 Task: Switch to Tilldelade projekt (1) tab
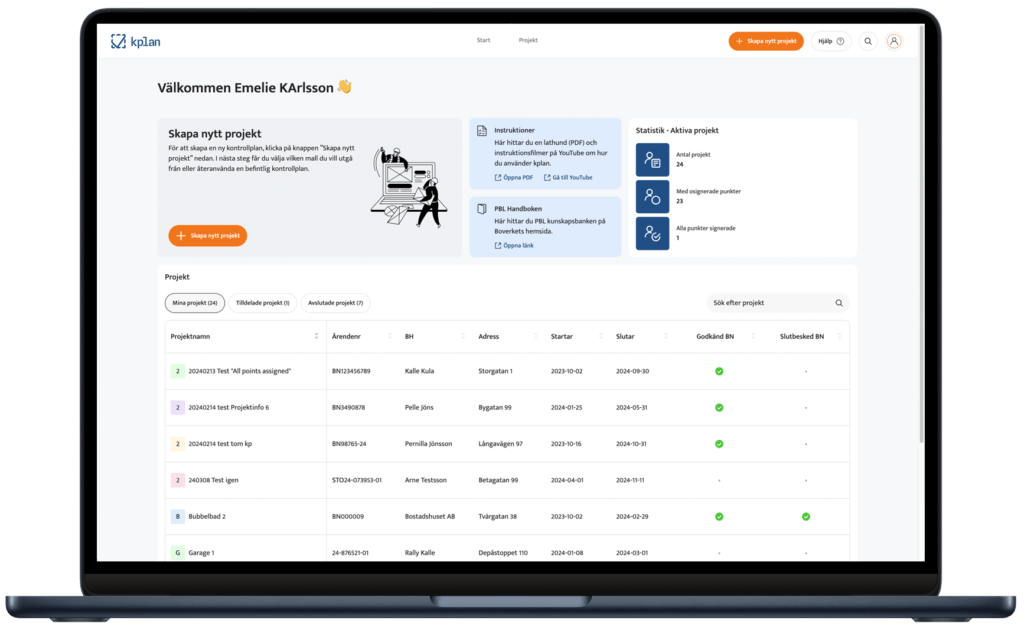pyautogui.click(x=262, y=303)
